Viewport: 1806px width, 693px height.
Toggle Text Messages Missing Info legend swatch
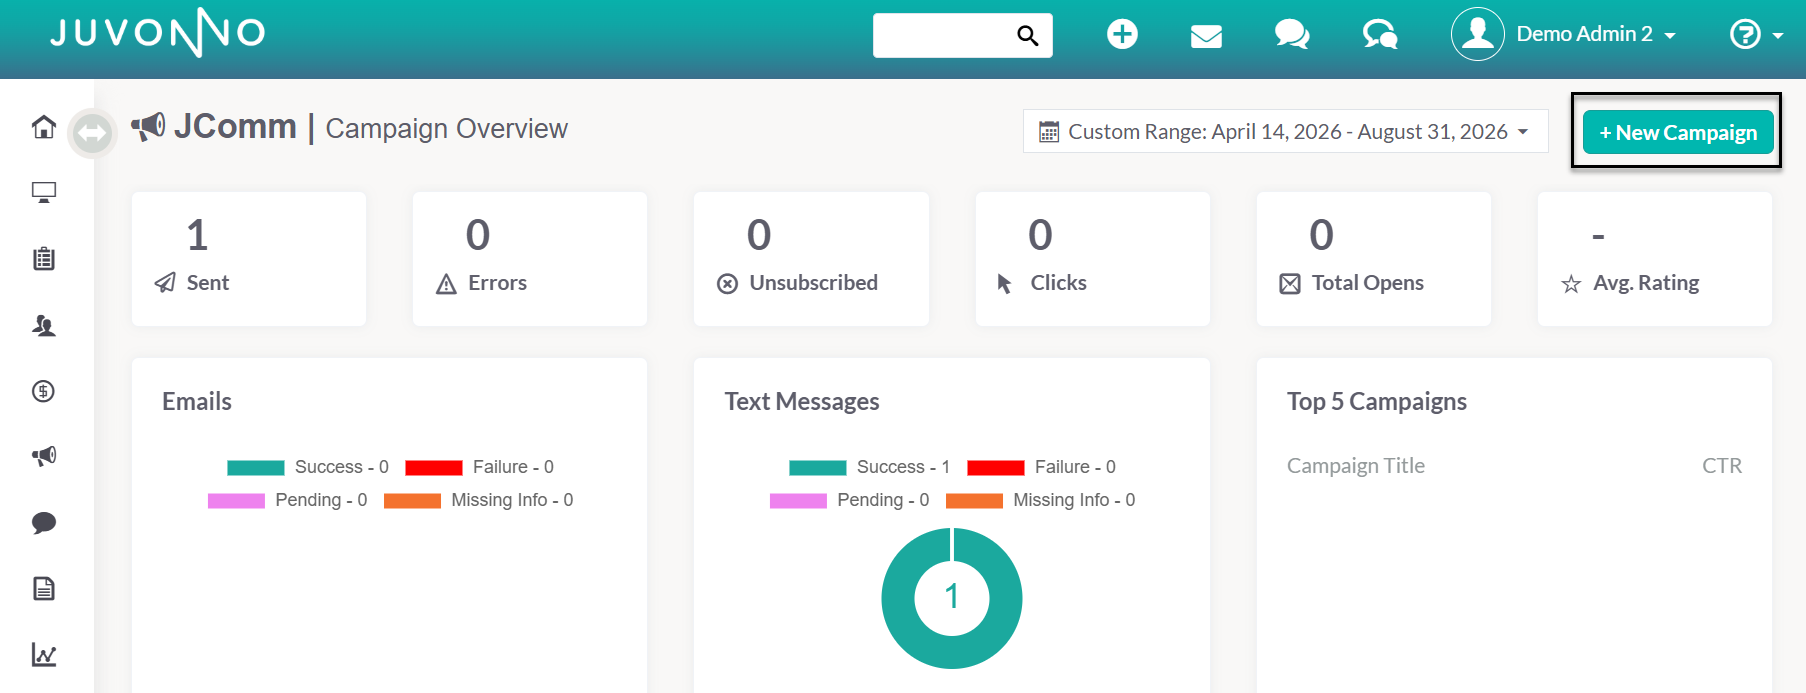(x=974, y=500)
